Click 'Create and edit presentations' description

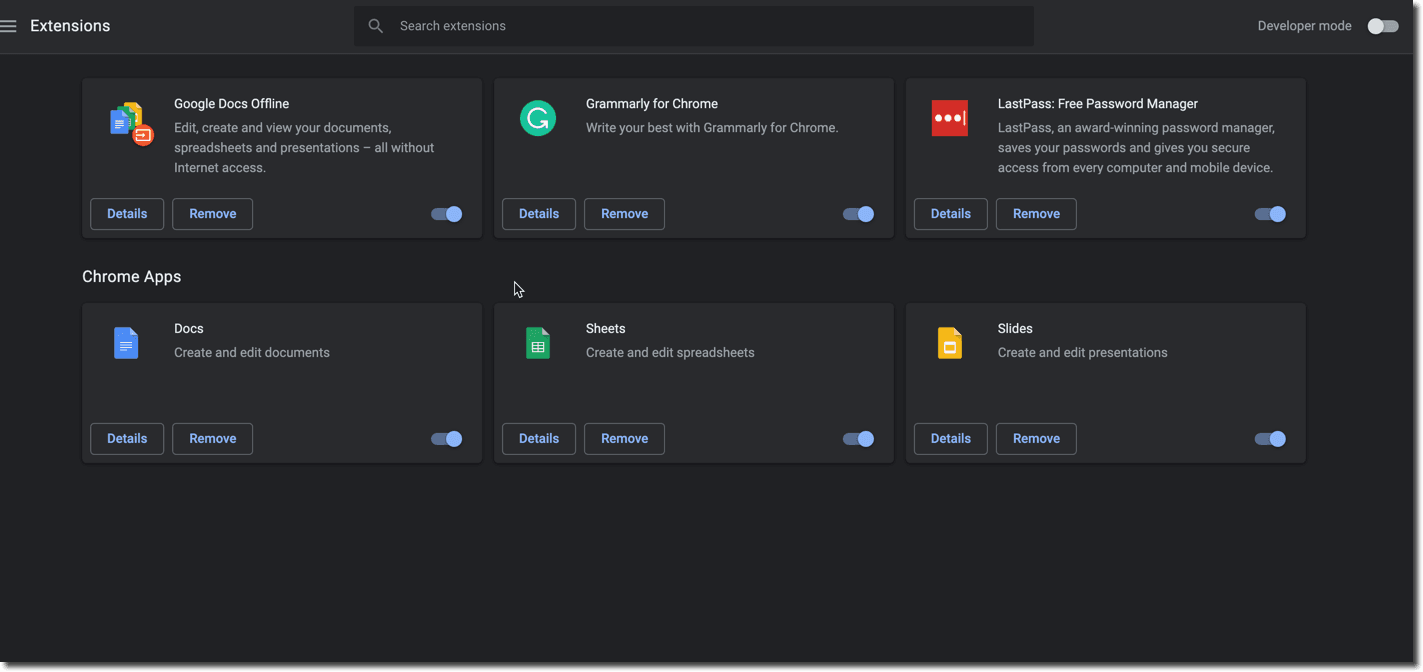1083,353
